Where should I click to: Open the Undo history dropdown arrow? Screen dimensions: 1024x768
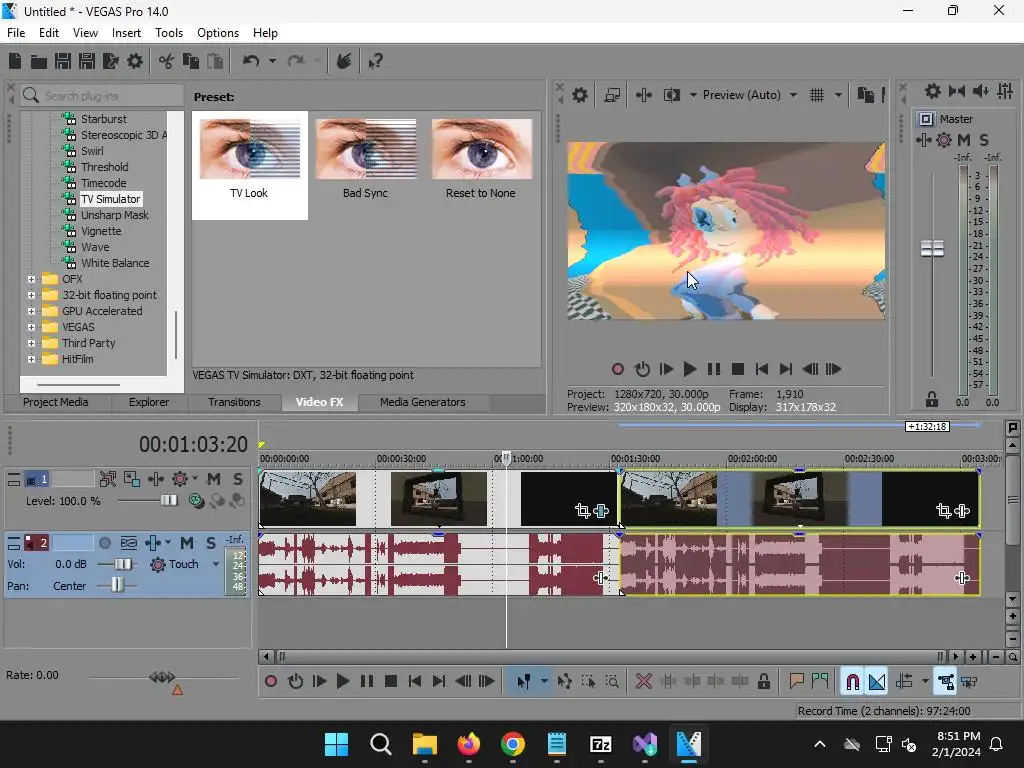(272, 61)
